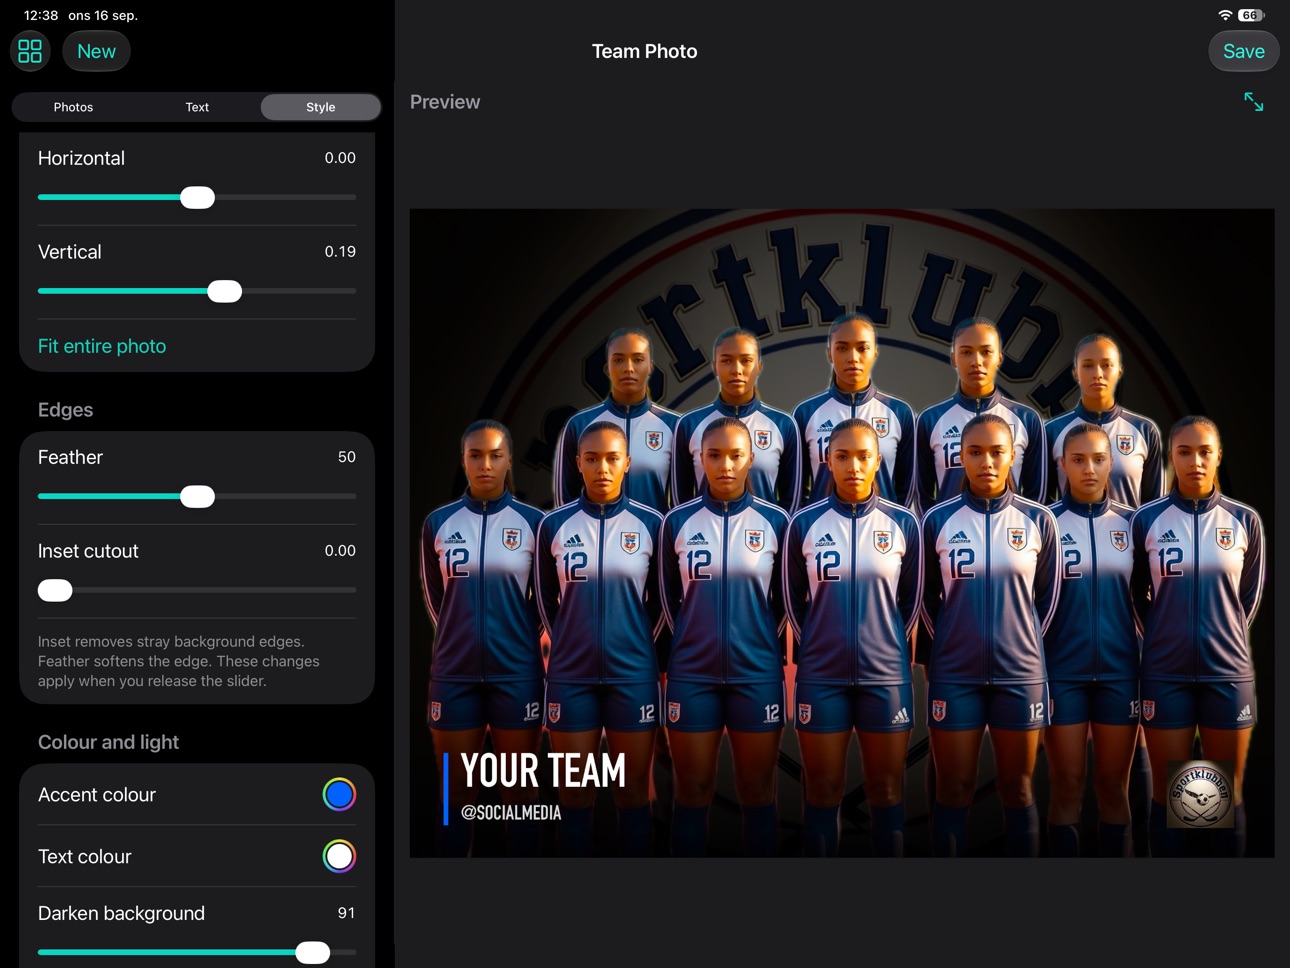Save the team photo
1290x968 pixels.
coord(1244,51)
